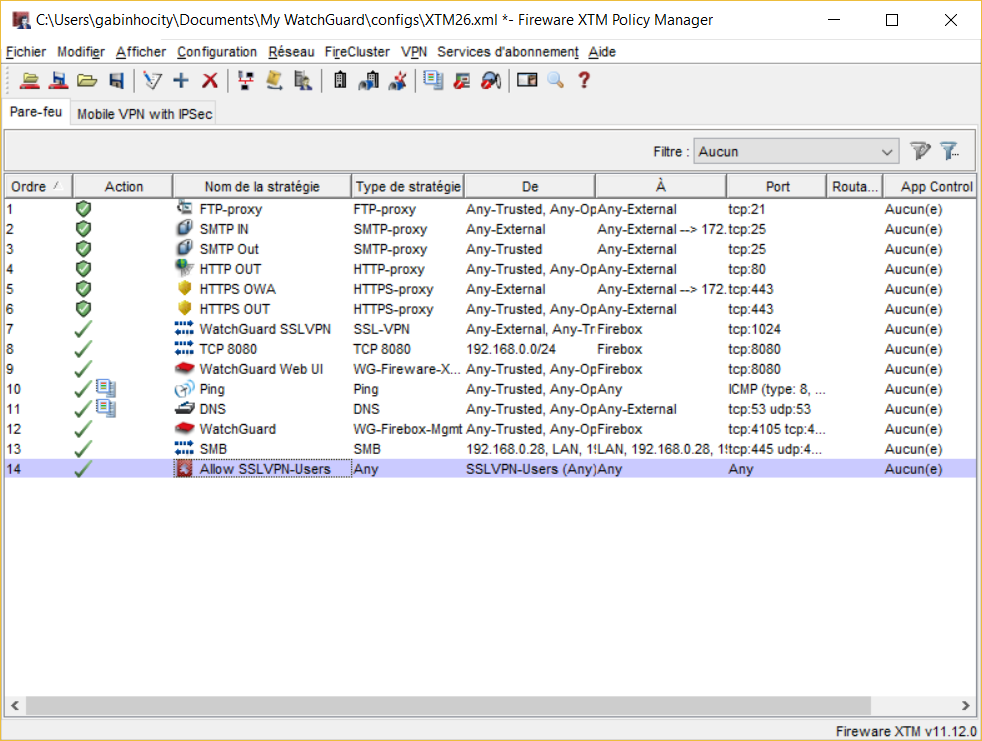
Task: Sort by the Ordre column header
Action: pos(38,187)
